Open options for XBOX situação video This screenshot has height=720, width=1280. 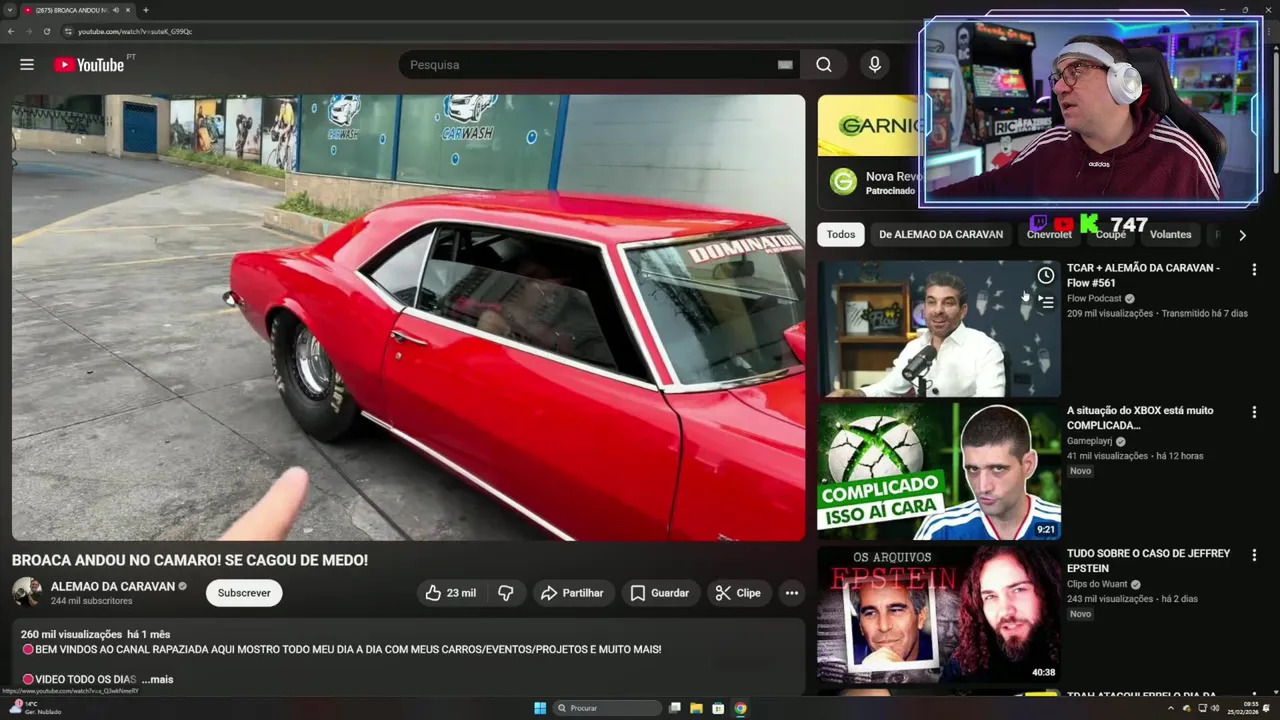[1254, 412]
